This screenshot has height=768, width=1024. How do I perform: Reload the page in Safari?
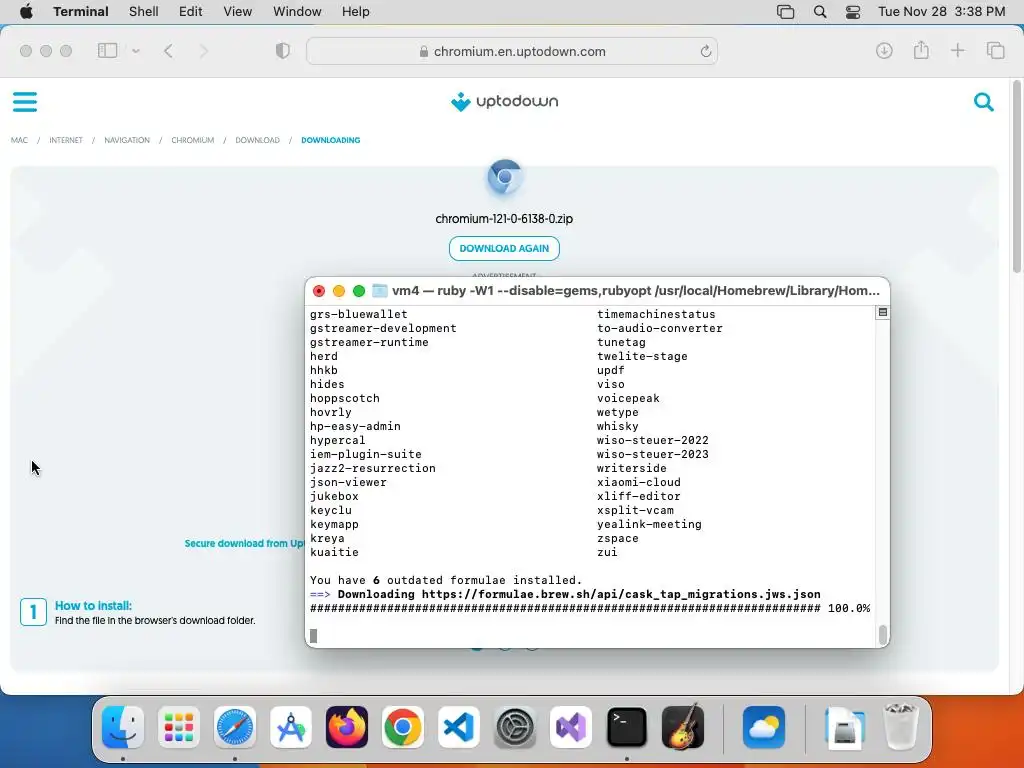[x=705, y=51]
